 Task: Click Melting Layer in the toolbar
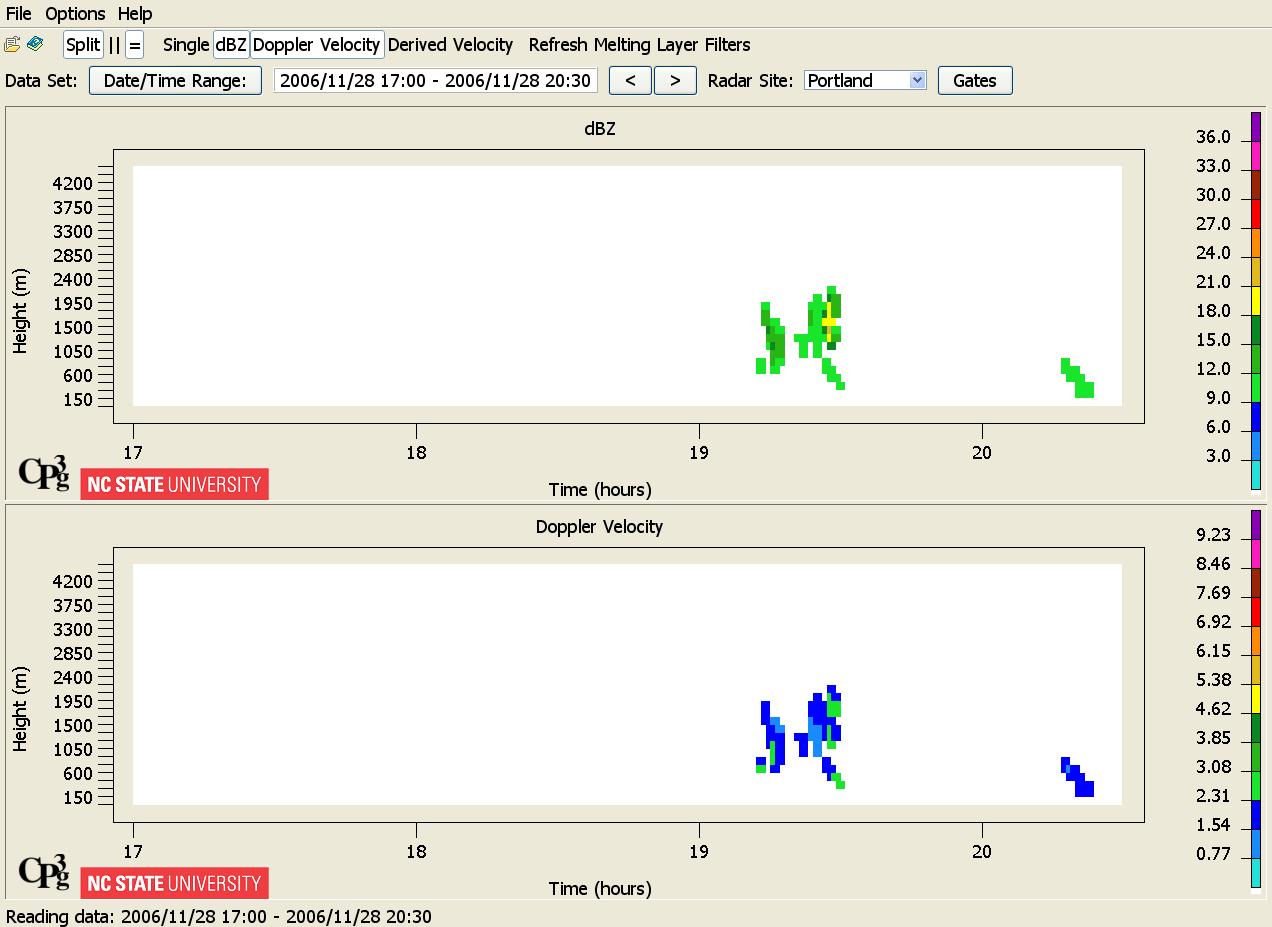click(x=646, y=45)
